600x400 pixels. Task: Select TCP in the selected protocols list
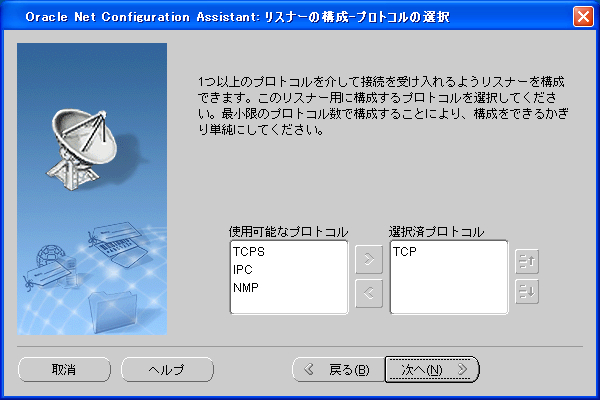[404, 251]
